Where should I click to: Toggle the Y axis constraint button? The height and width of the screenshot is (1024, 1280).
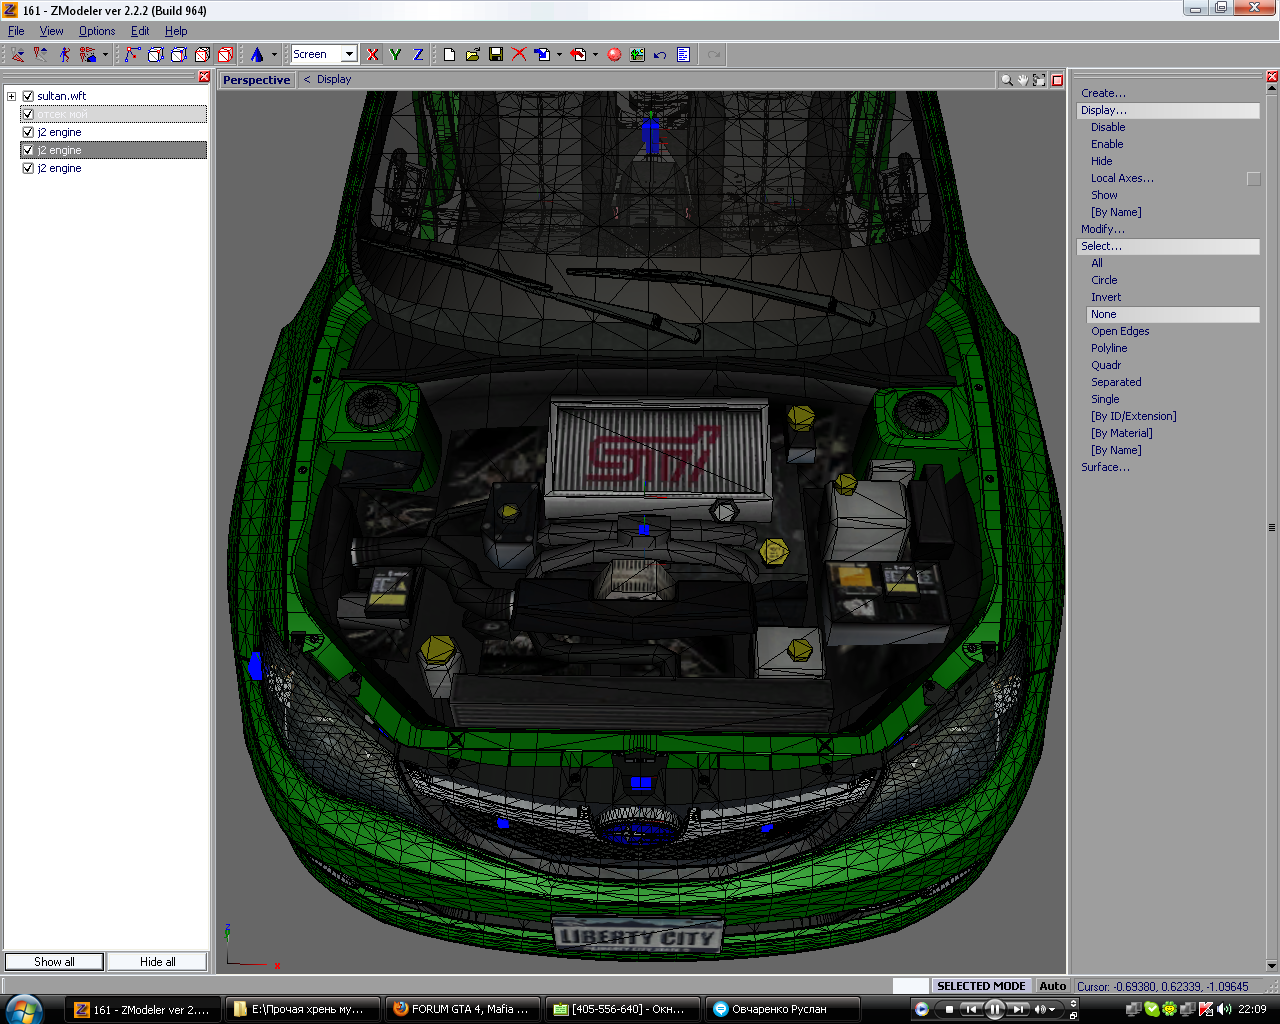pyautogui.click(x=396, y=55)
